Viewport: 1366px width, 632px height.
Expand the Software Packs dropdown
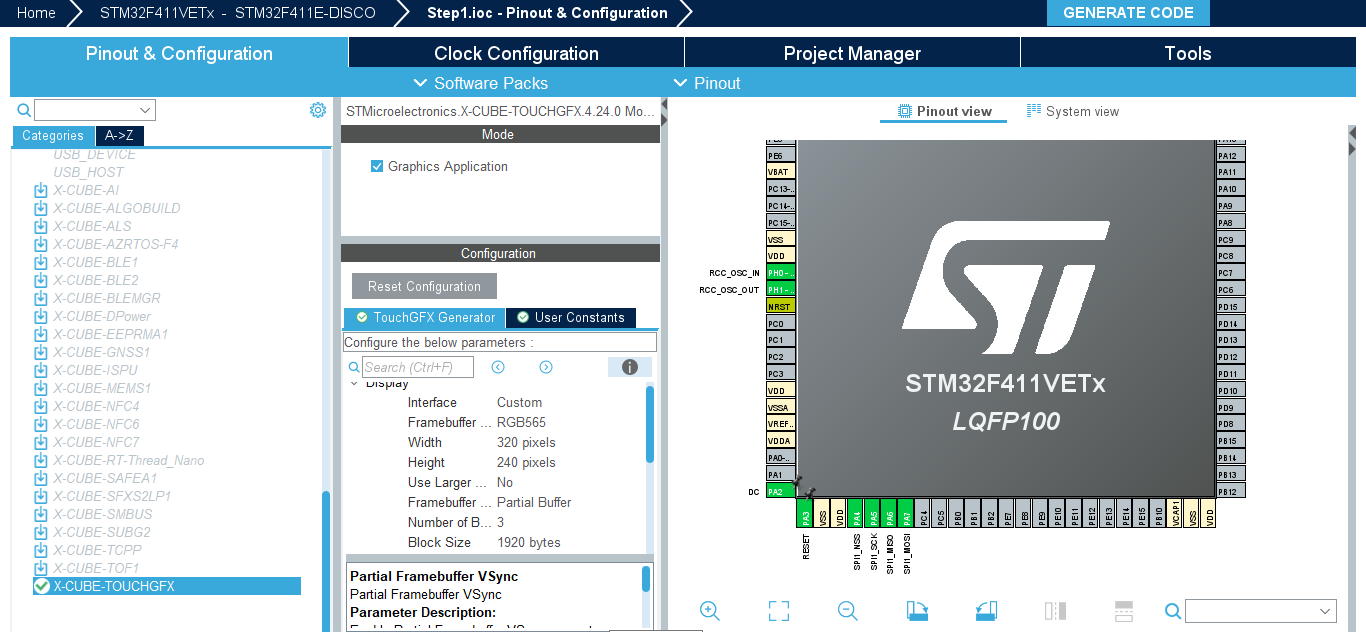[x=481, y=83]
